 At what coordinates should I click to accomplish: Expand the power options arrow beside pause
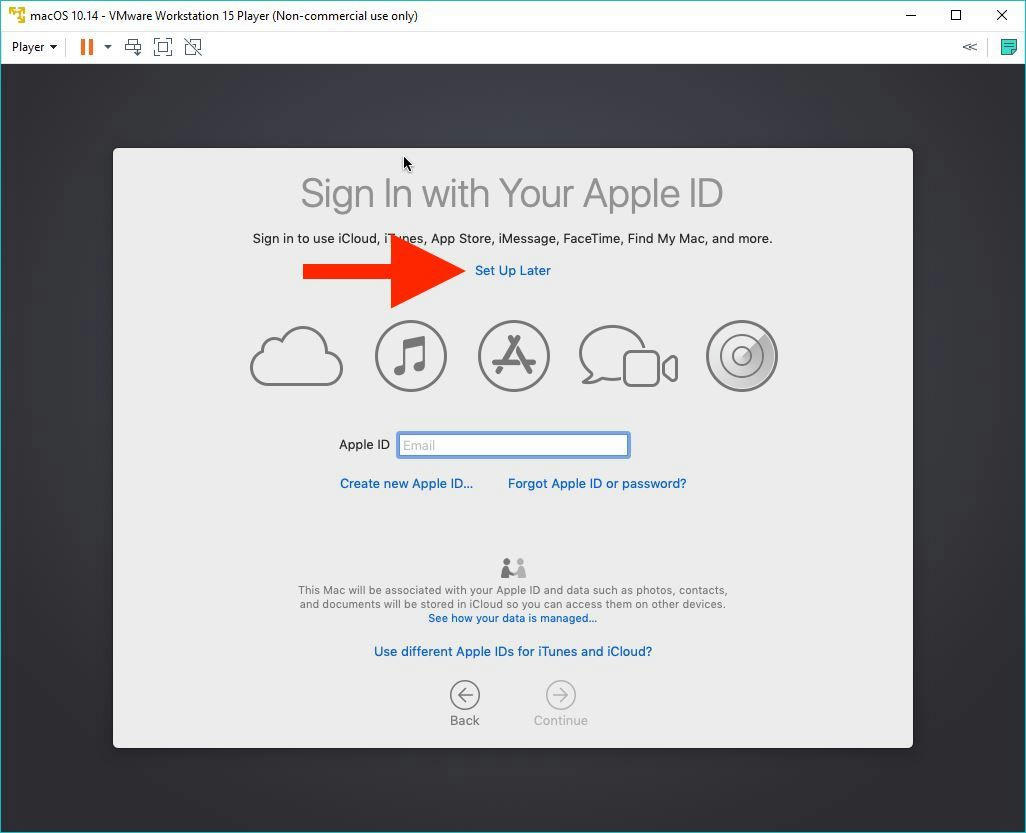108,47
